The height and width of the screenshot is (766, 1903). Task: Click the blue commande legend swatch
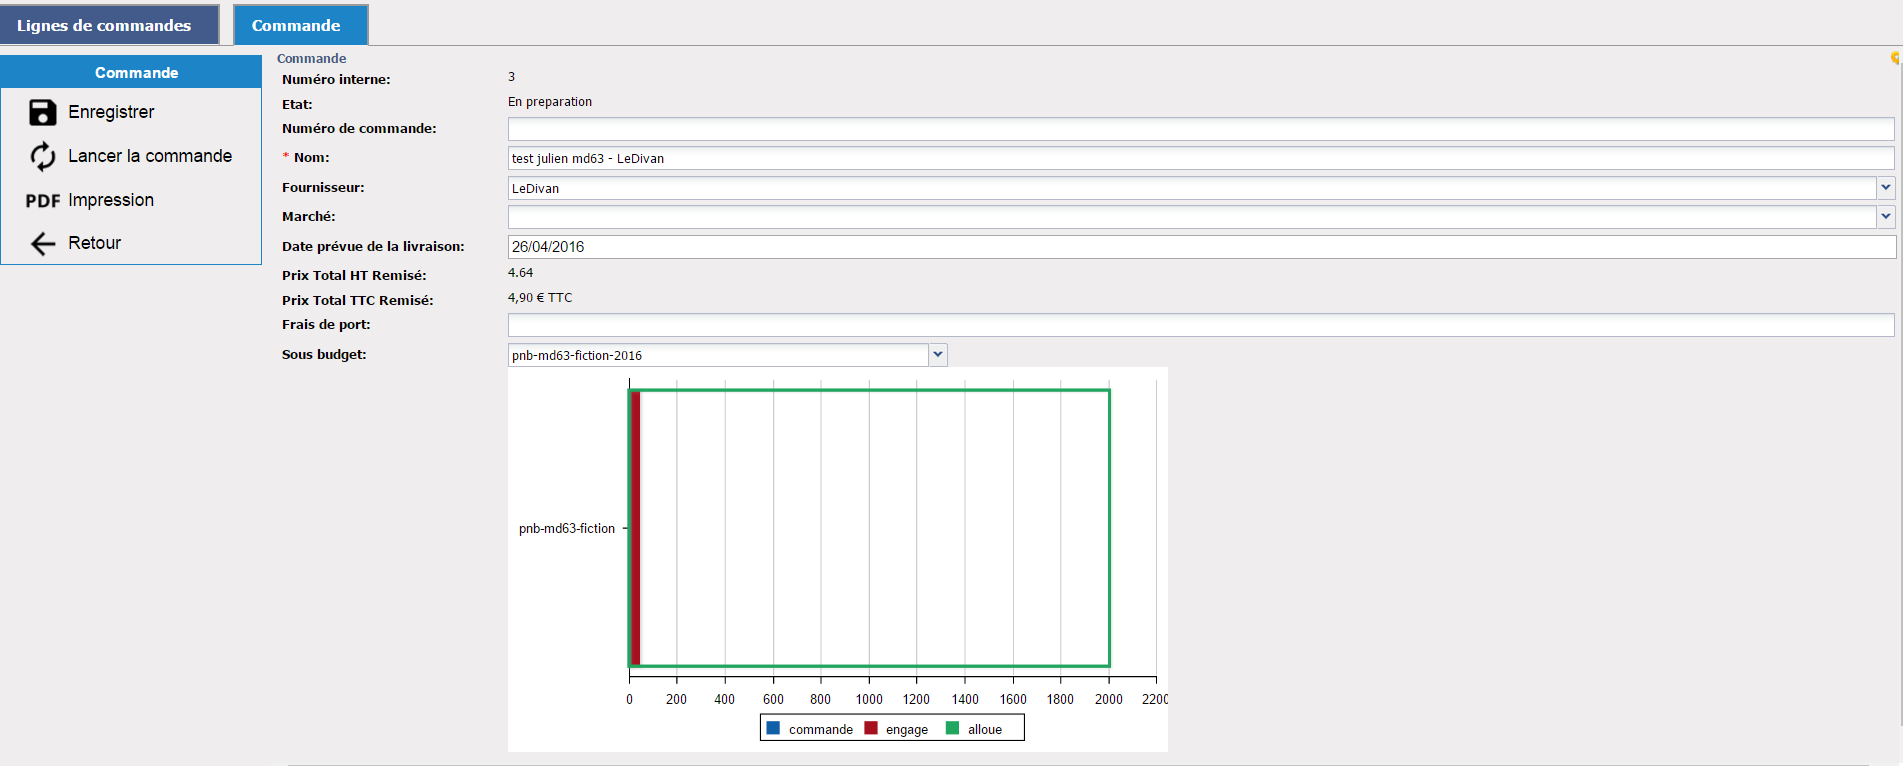(x=773, y=728)
